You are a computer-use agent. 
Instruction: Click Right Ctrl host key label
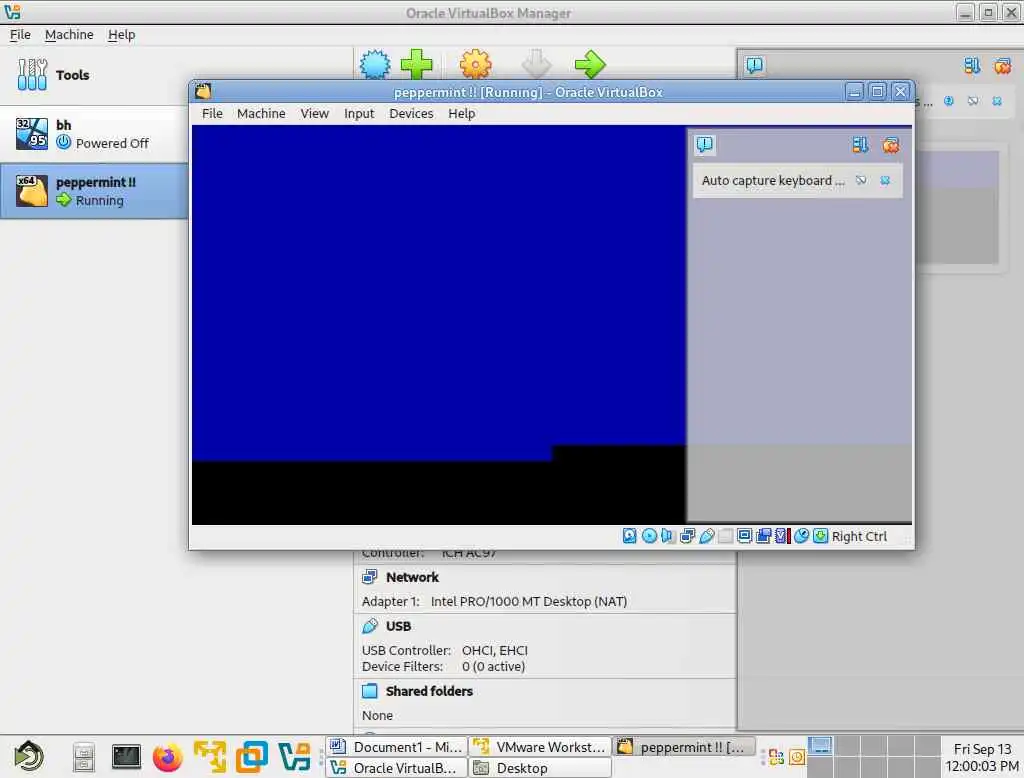859,536
